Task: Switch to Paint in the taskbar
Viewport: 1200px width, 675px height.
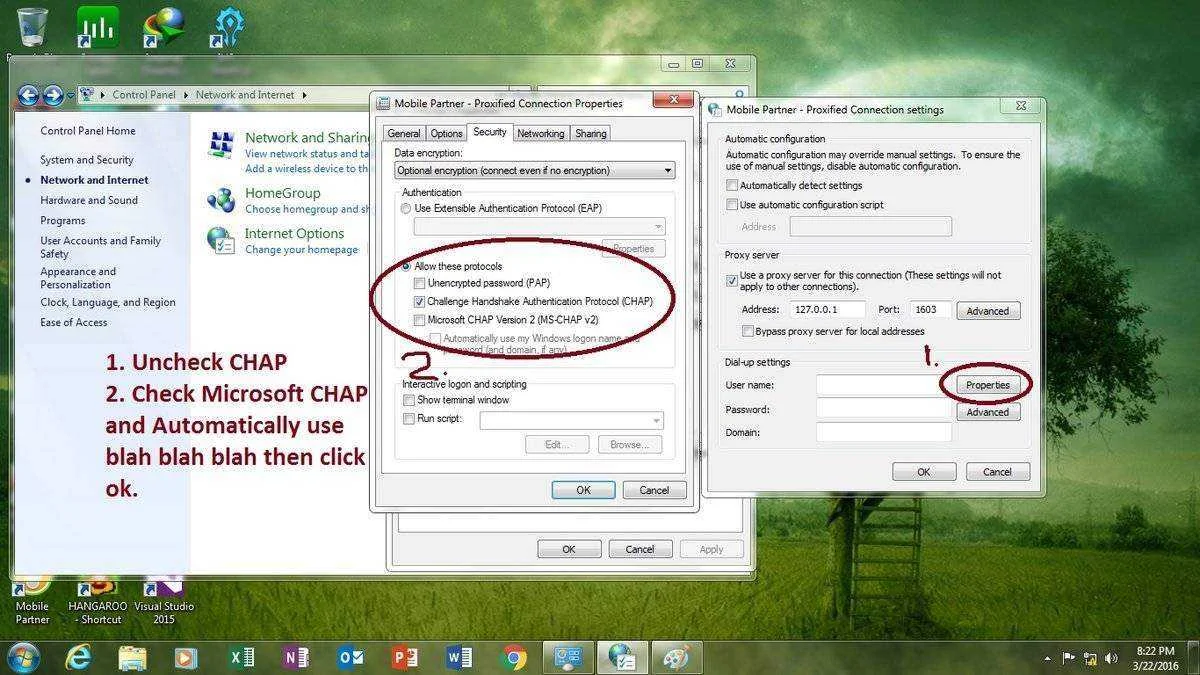Action: (x=677, y=657)
